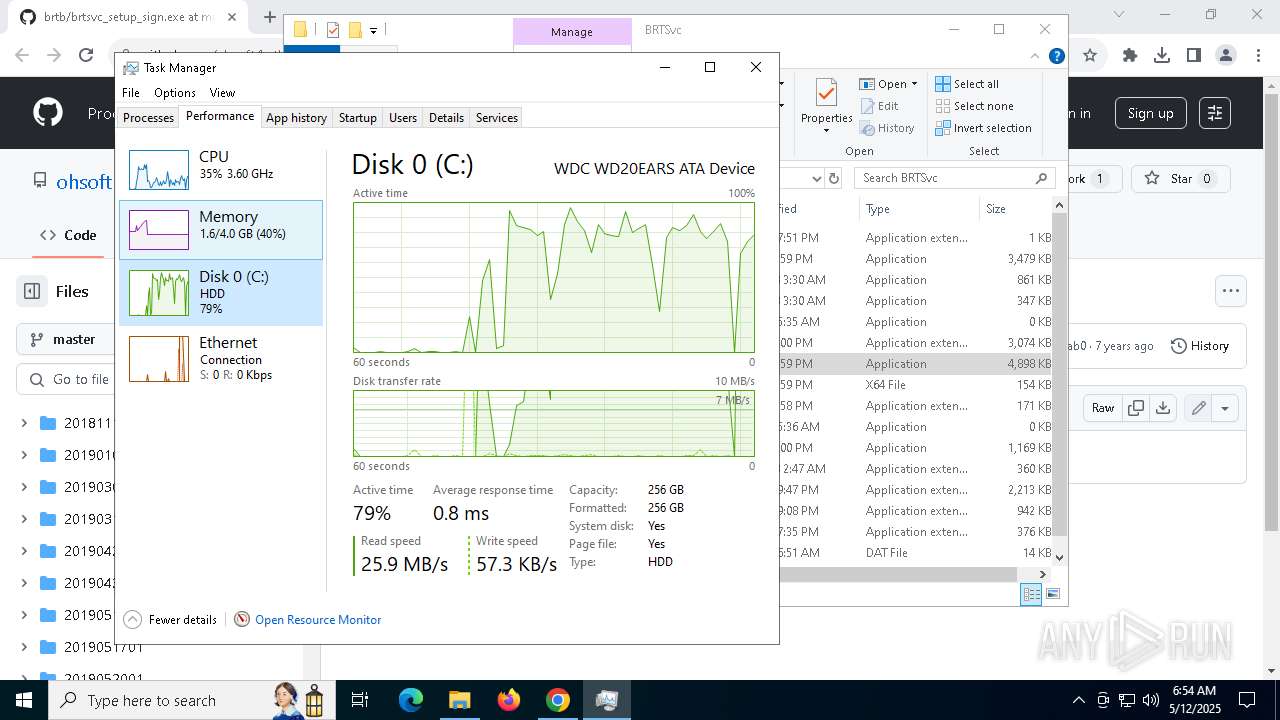
Task: Click the GitHub logo
Action: pos(48,113)
